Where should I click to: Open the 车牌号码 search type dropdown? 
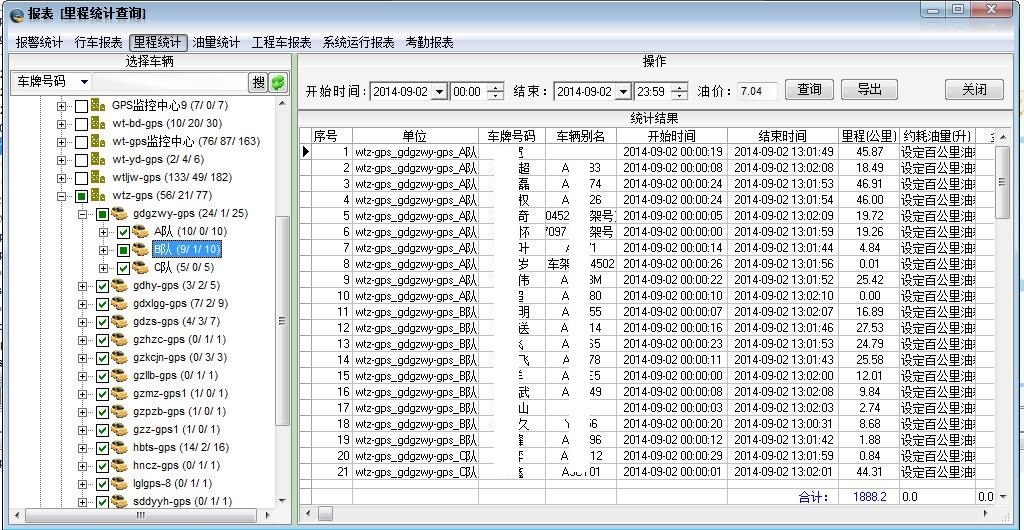point(84,82)
